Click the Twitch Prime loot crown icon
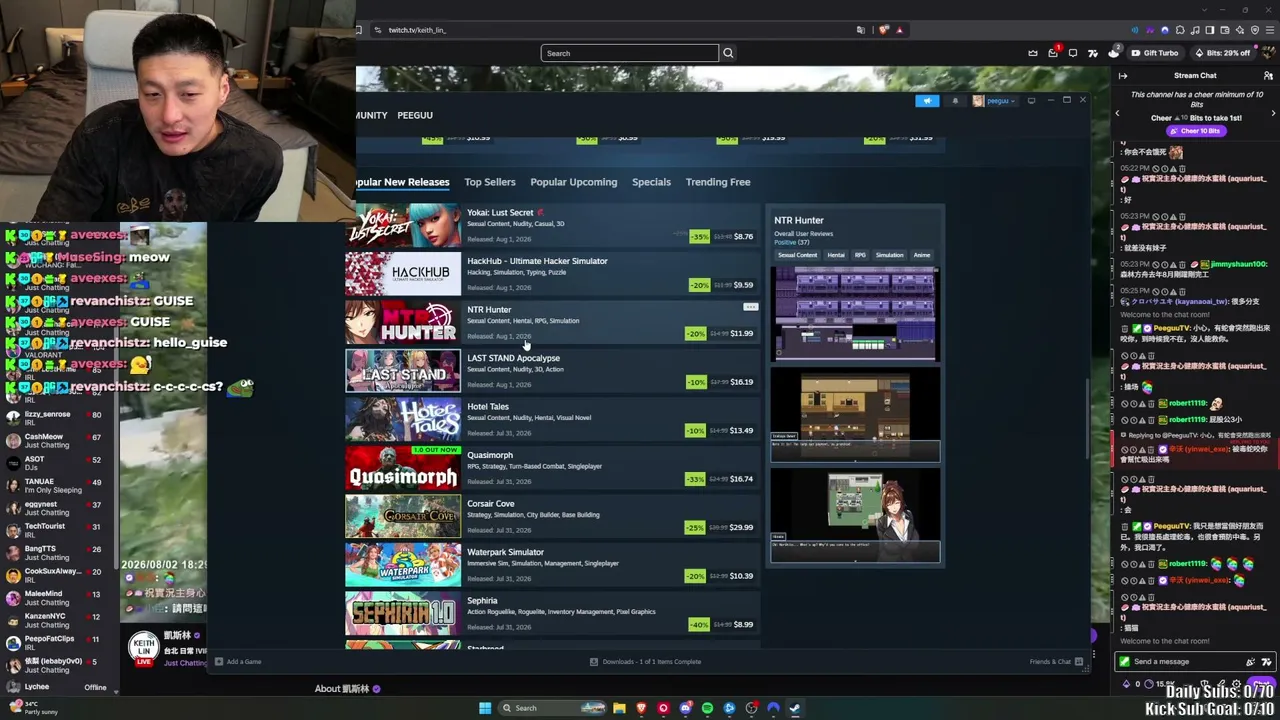 click(x=1033, y=53)
